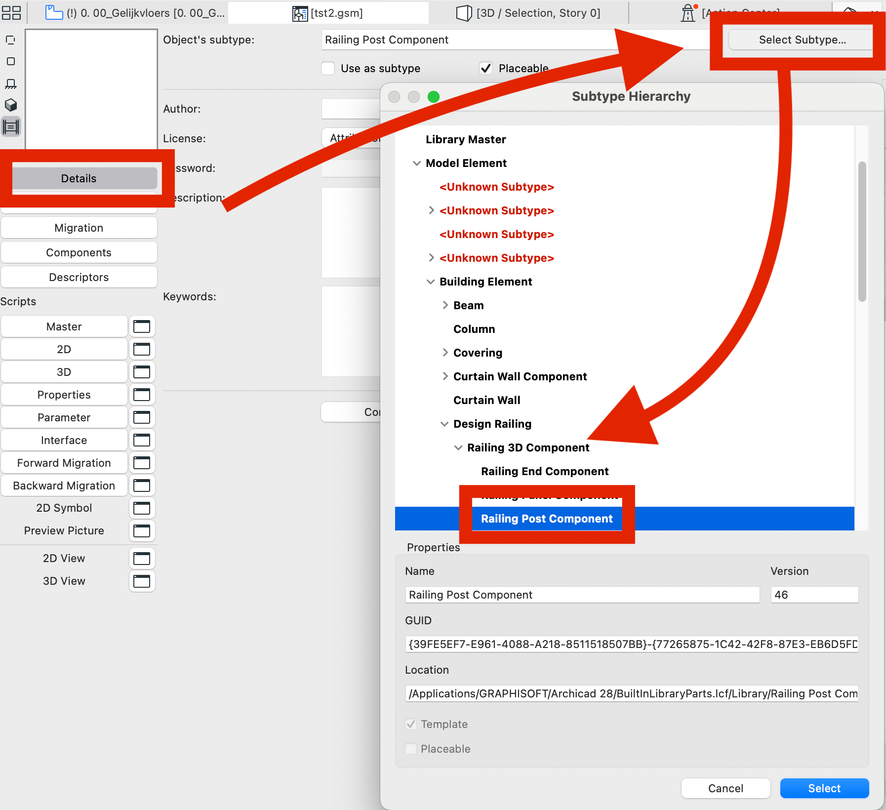Open 3D View in separate window

pyautogui.click(x=141, y=581)
